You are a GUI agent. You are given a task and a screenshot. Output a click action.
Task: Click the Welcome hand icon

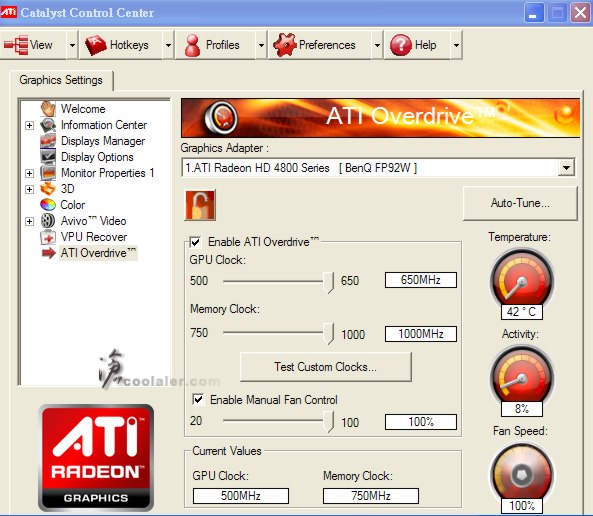pyautogui.click(x=48, y=109)
